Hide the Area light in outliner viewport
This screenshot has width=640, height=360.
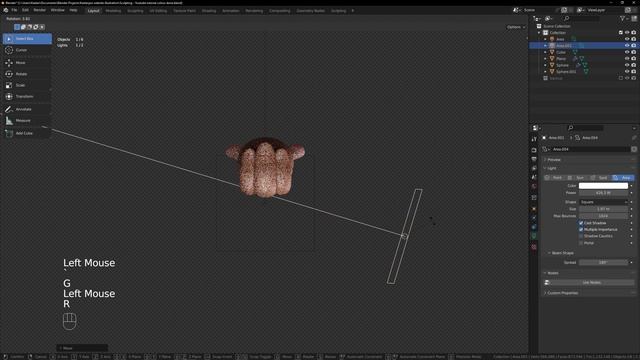627,39
